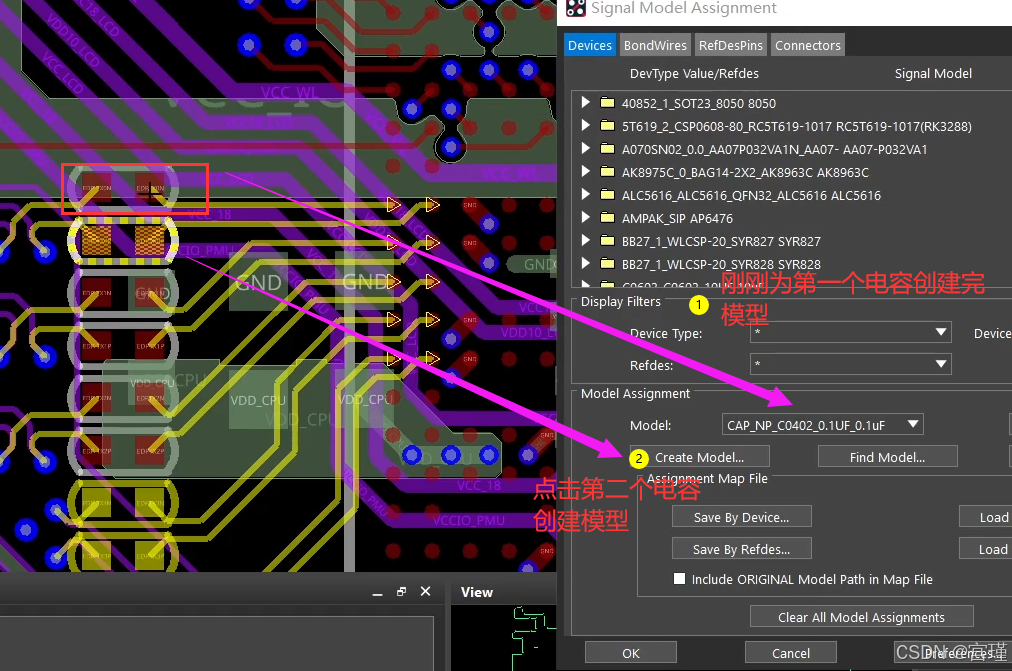Select BB27_1_WLCSP-20_SYR827 row text

click(x=721, y=242)
